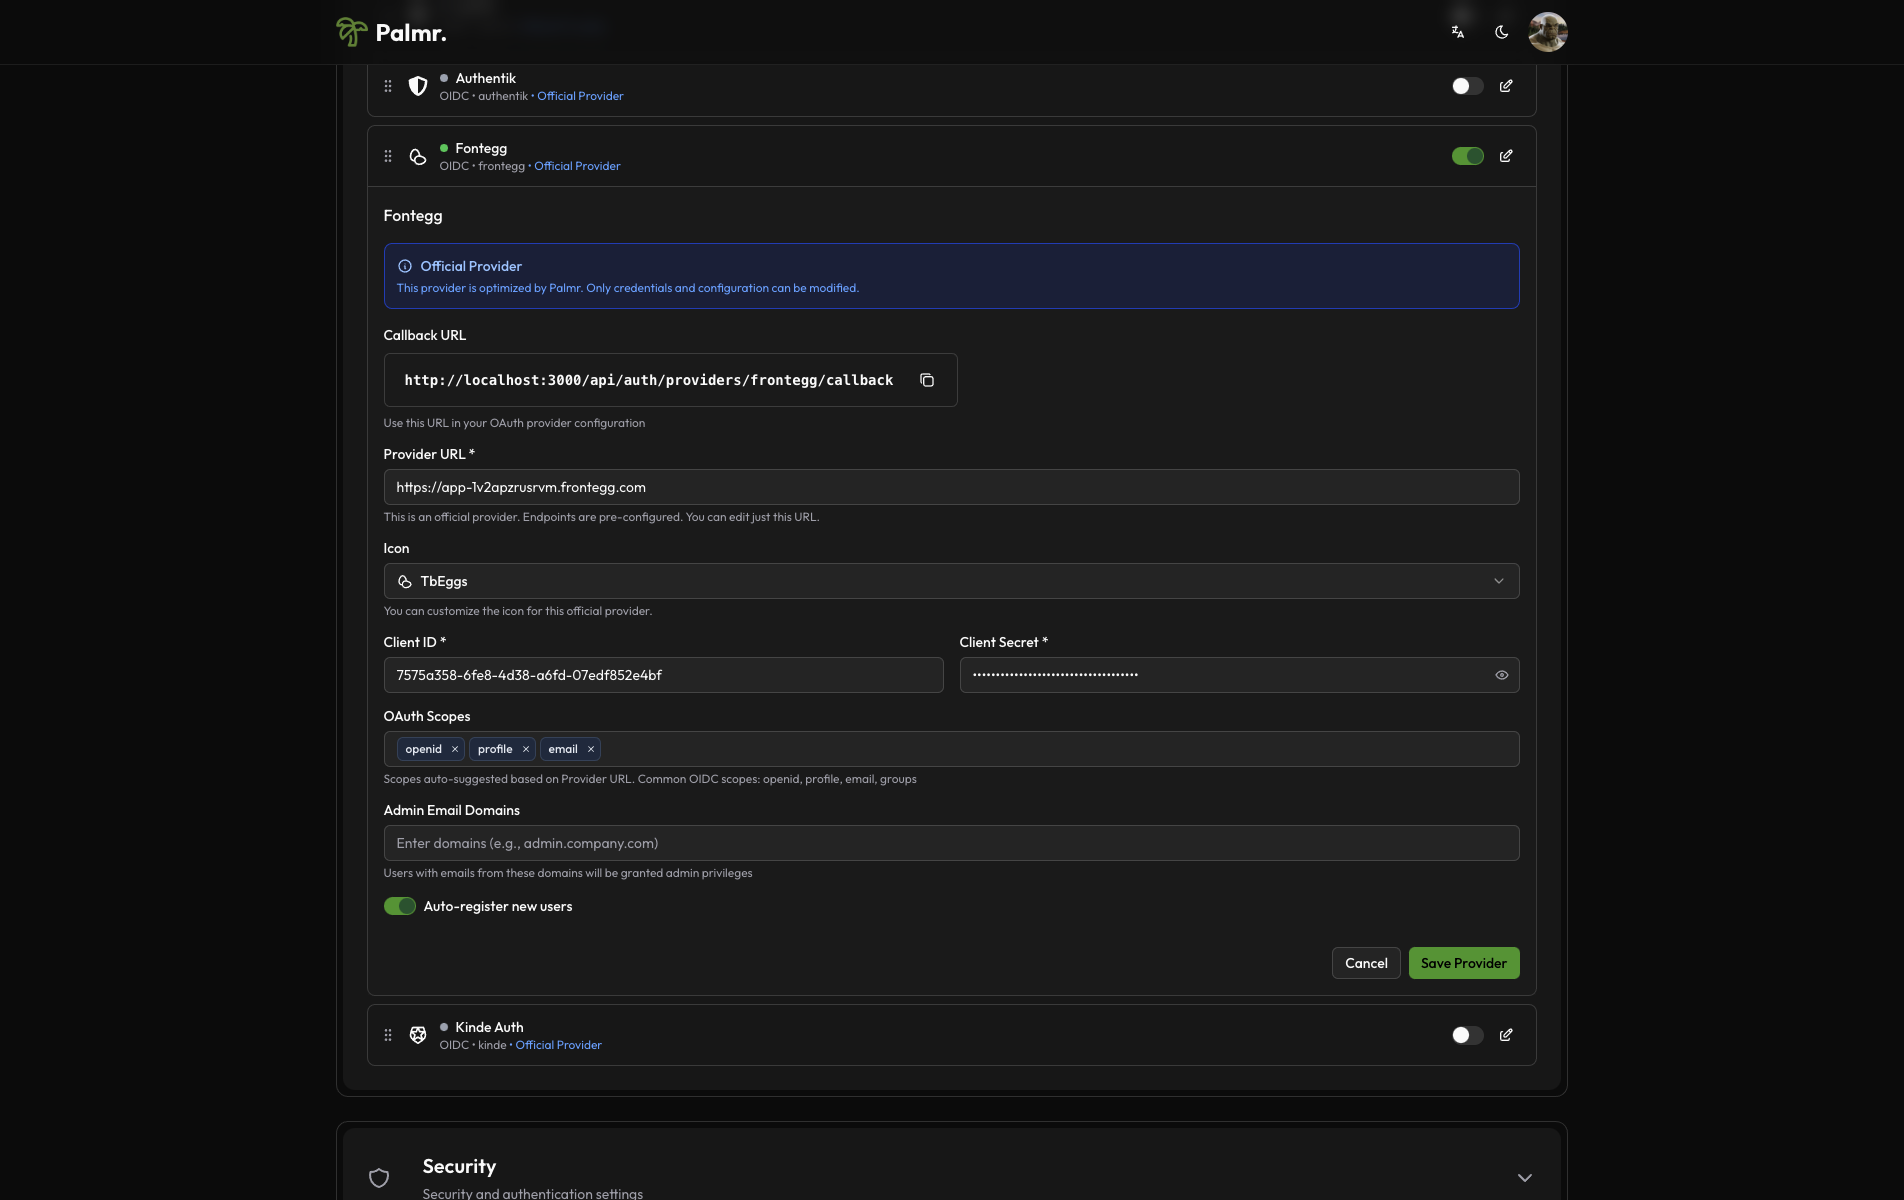The image size is (1904, 1200).
Task: Click the edit icon for Fontegg
Action: pos(1506,156)
